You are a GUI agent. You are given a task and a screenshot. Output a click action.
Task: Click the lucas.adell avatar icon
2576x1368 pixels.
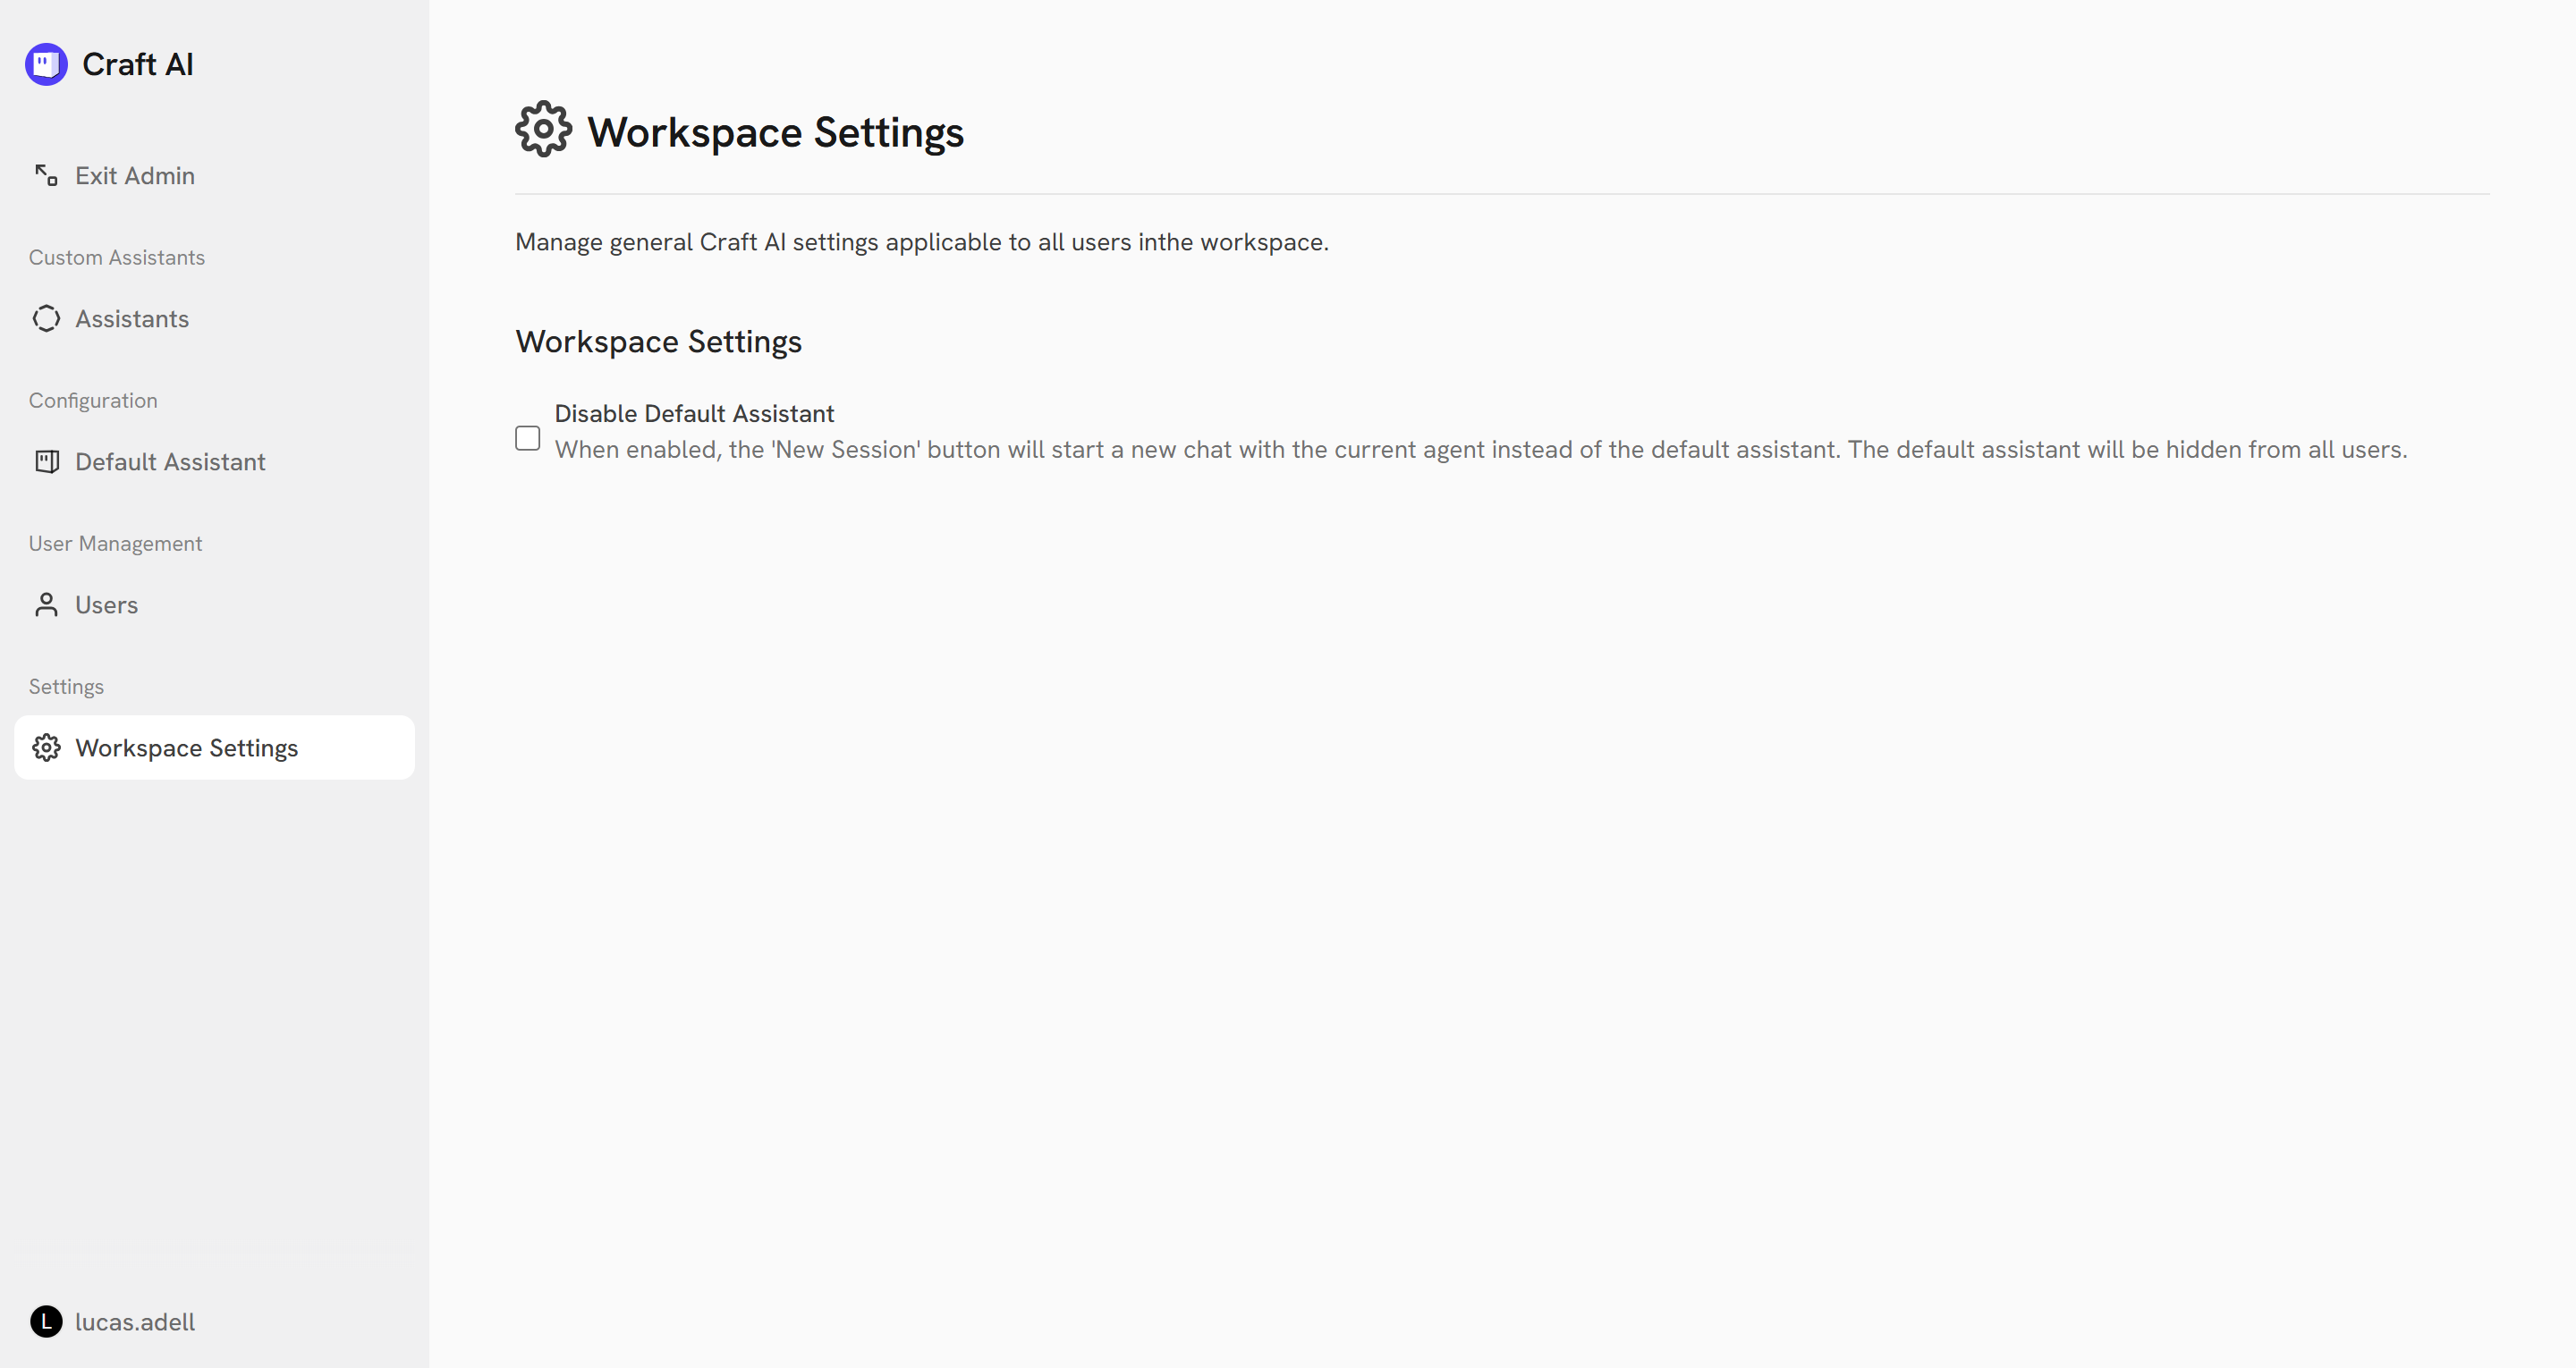[46, 1321]
